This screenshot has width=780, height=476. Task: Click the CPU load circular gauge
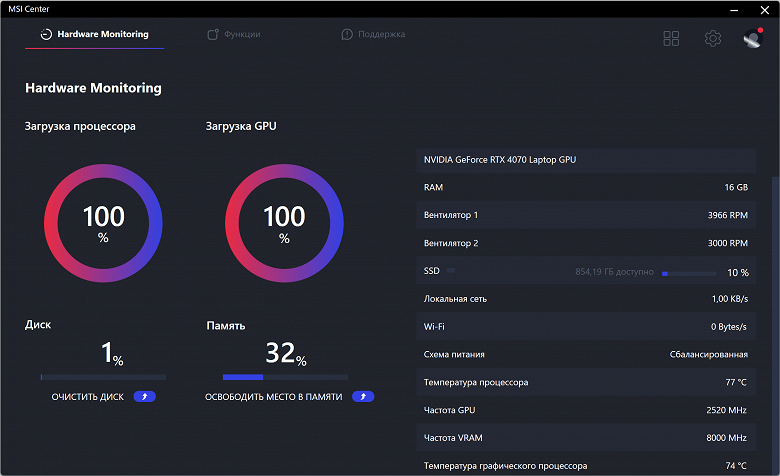point(103,223)
